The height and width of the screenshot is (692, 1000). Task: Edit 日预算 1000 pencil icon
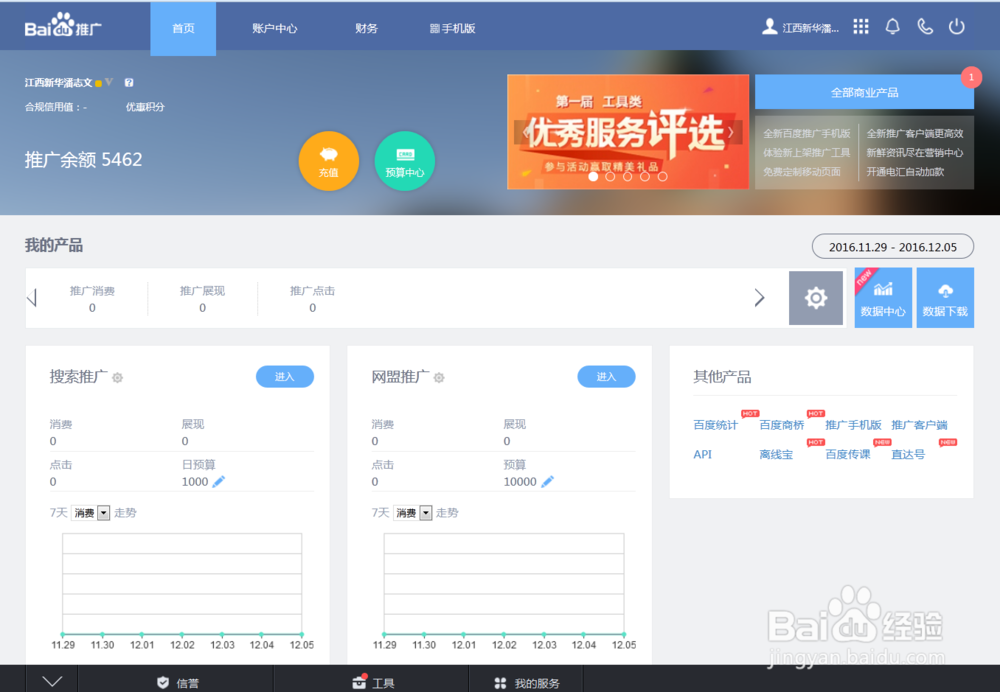click(219, 482)
